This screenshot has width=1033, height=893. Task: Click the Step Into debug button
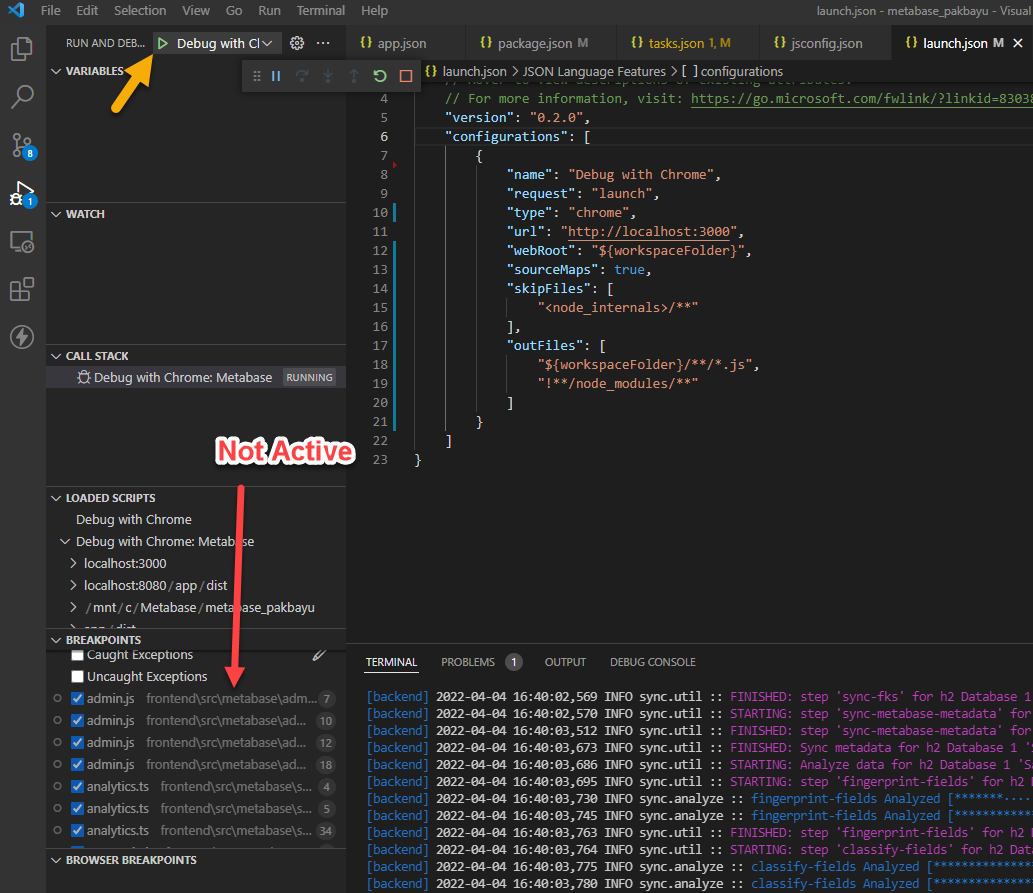(x=327, y=76)
